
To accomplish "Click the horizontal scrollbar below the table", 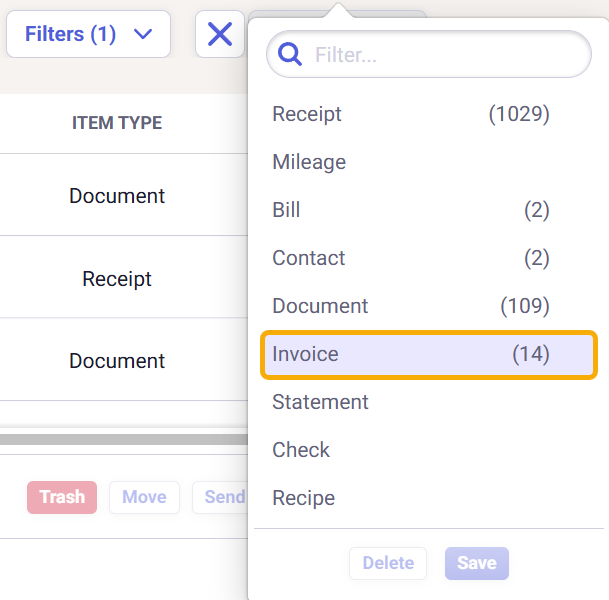I will (123, 439).
